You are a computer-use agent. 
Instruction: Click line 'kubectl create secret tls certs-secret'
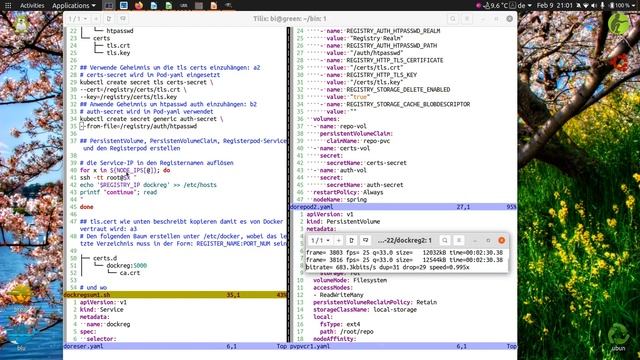[146, 82]
